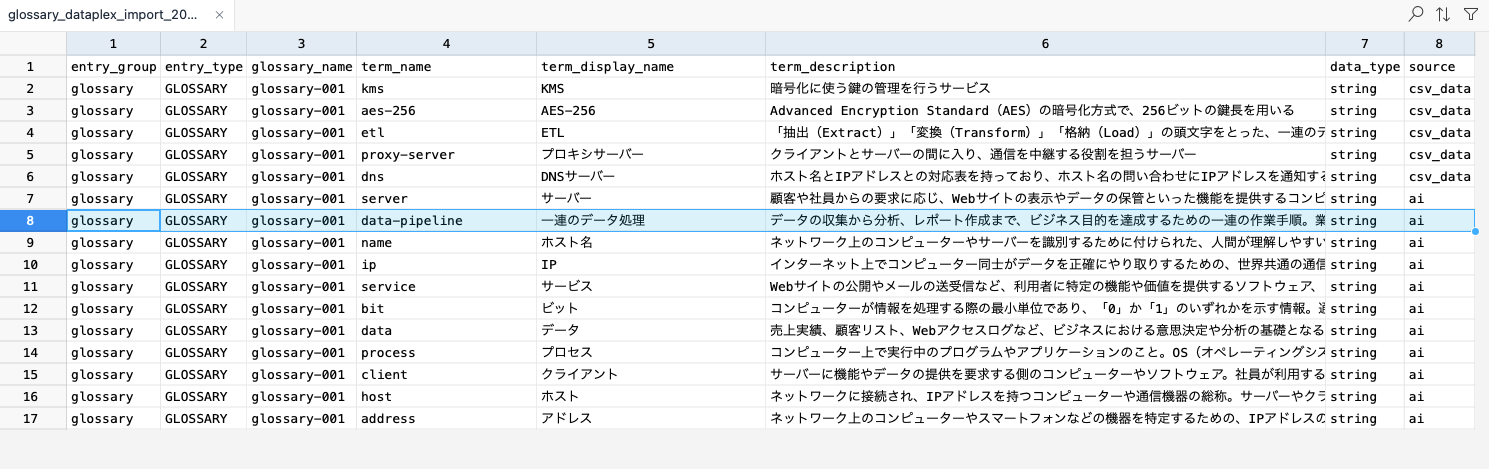This screenshot has width=1489, height=469.
Task: Click glossary-001 in the host row
Action: pyautogui.click(x=301, y=397)
